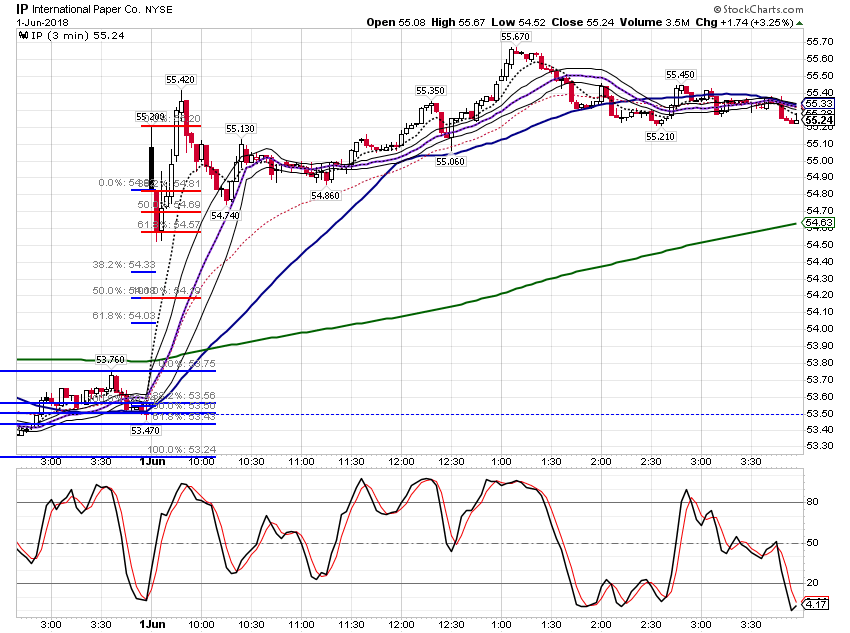Click the 54.00 price axis label
850x633 pixels.
[x=820, y=328]
